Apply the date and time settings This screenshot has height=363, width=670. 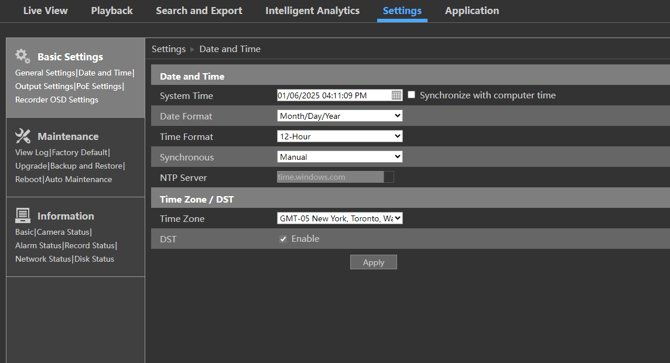373,262
